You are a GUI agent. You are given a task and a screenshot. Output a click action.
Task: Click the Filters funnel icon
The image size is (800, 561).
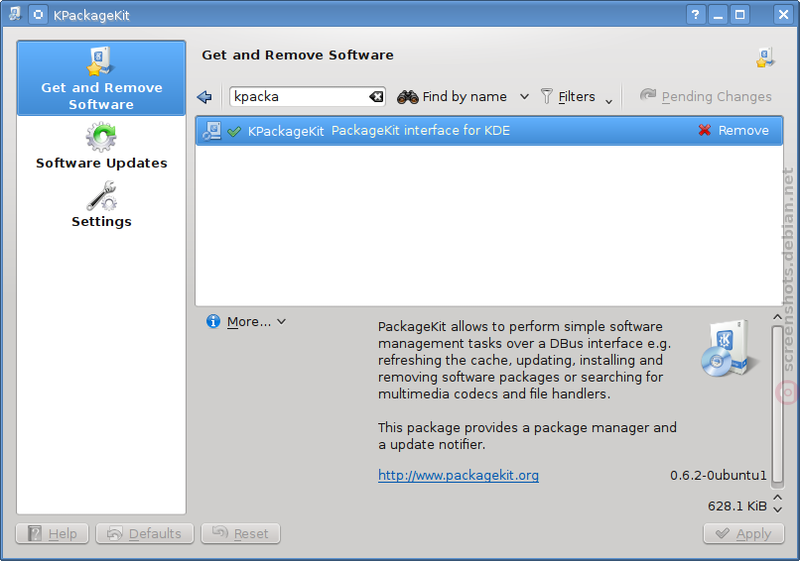tap(546, 96)
